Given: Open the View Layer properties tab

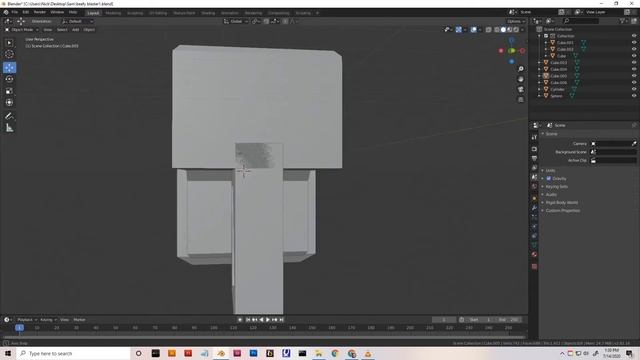Looking at the screenshot, I should [534, 168].
